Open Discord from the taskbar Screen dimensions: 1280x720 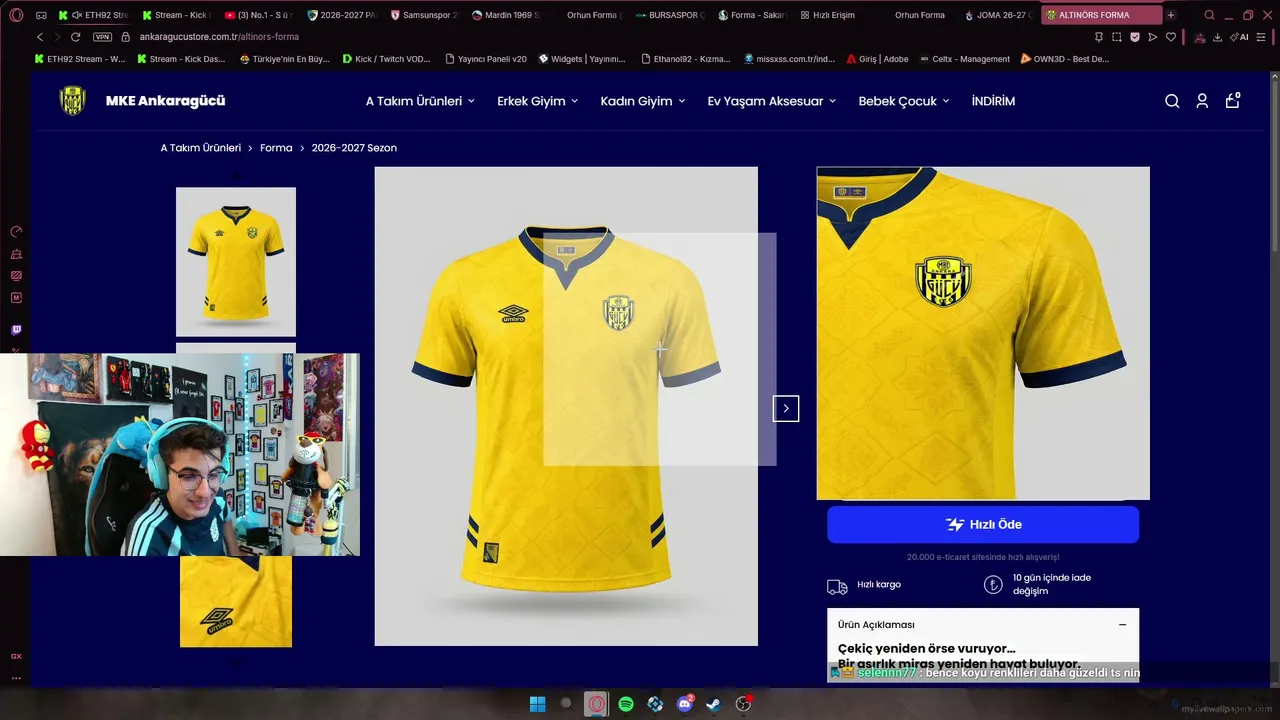click(x=685, y=704)
